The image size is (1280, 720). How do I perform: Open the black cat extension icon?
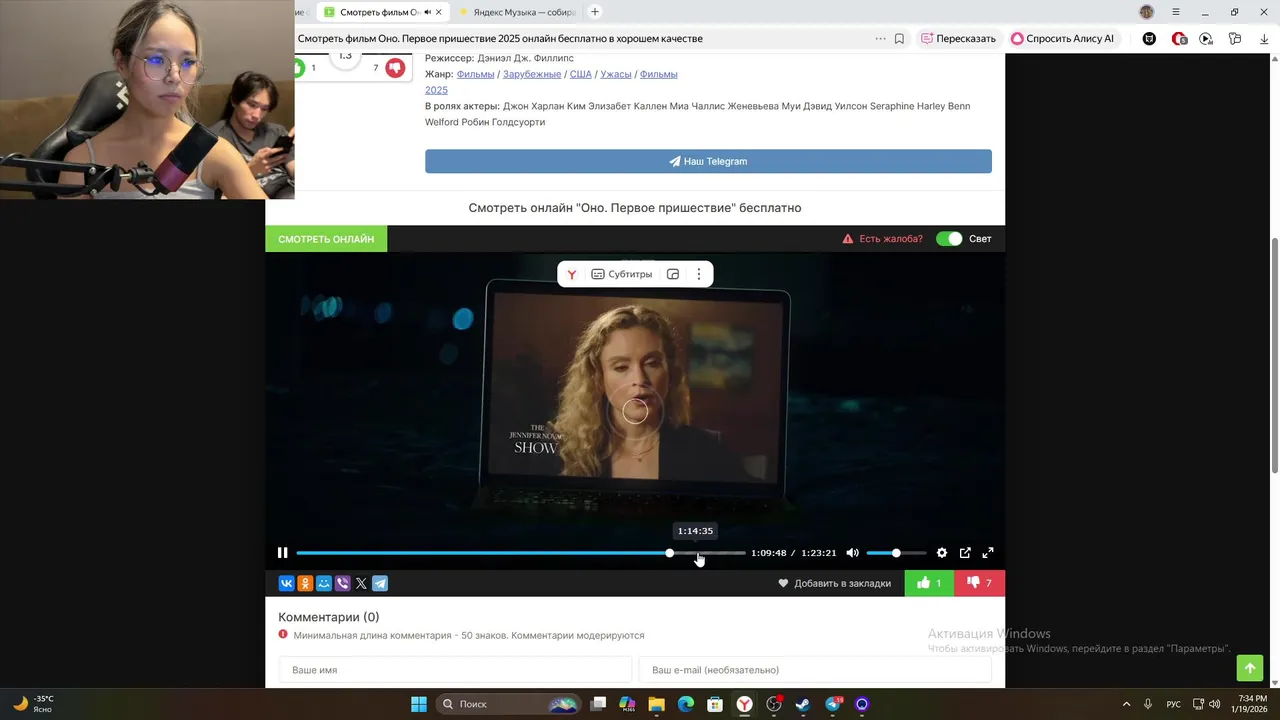[1149, 39]
